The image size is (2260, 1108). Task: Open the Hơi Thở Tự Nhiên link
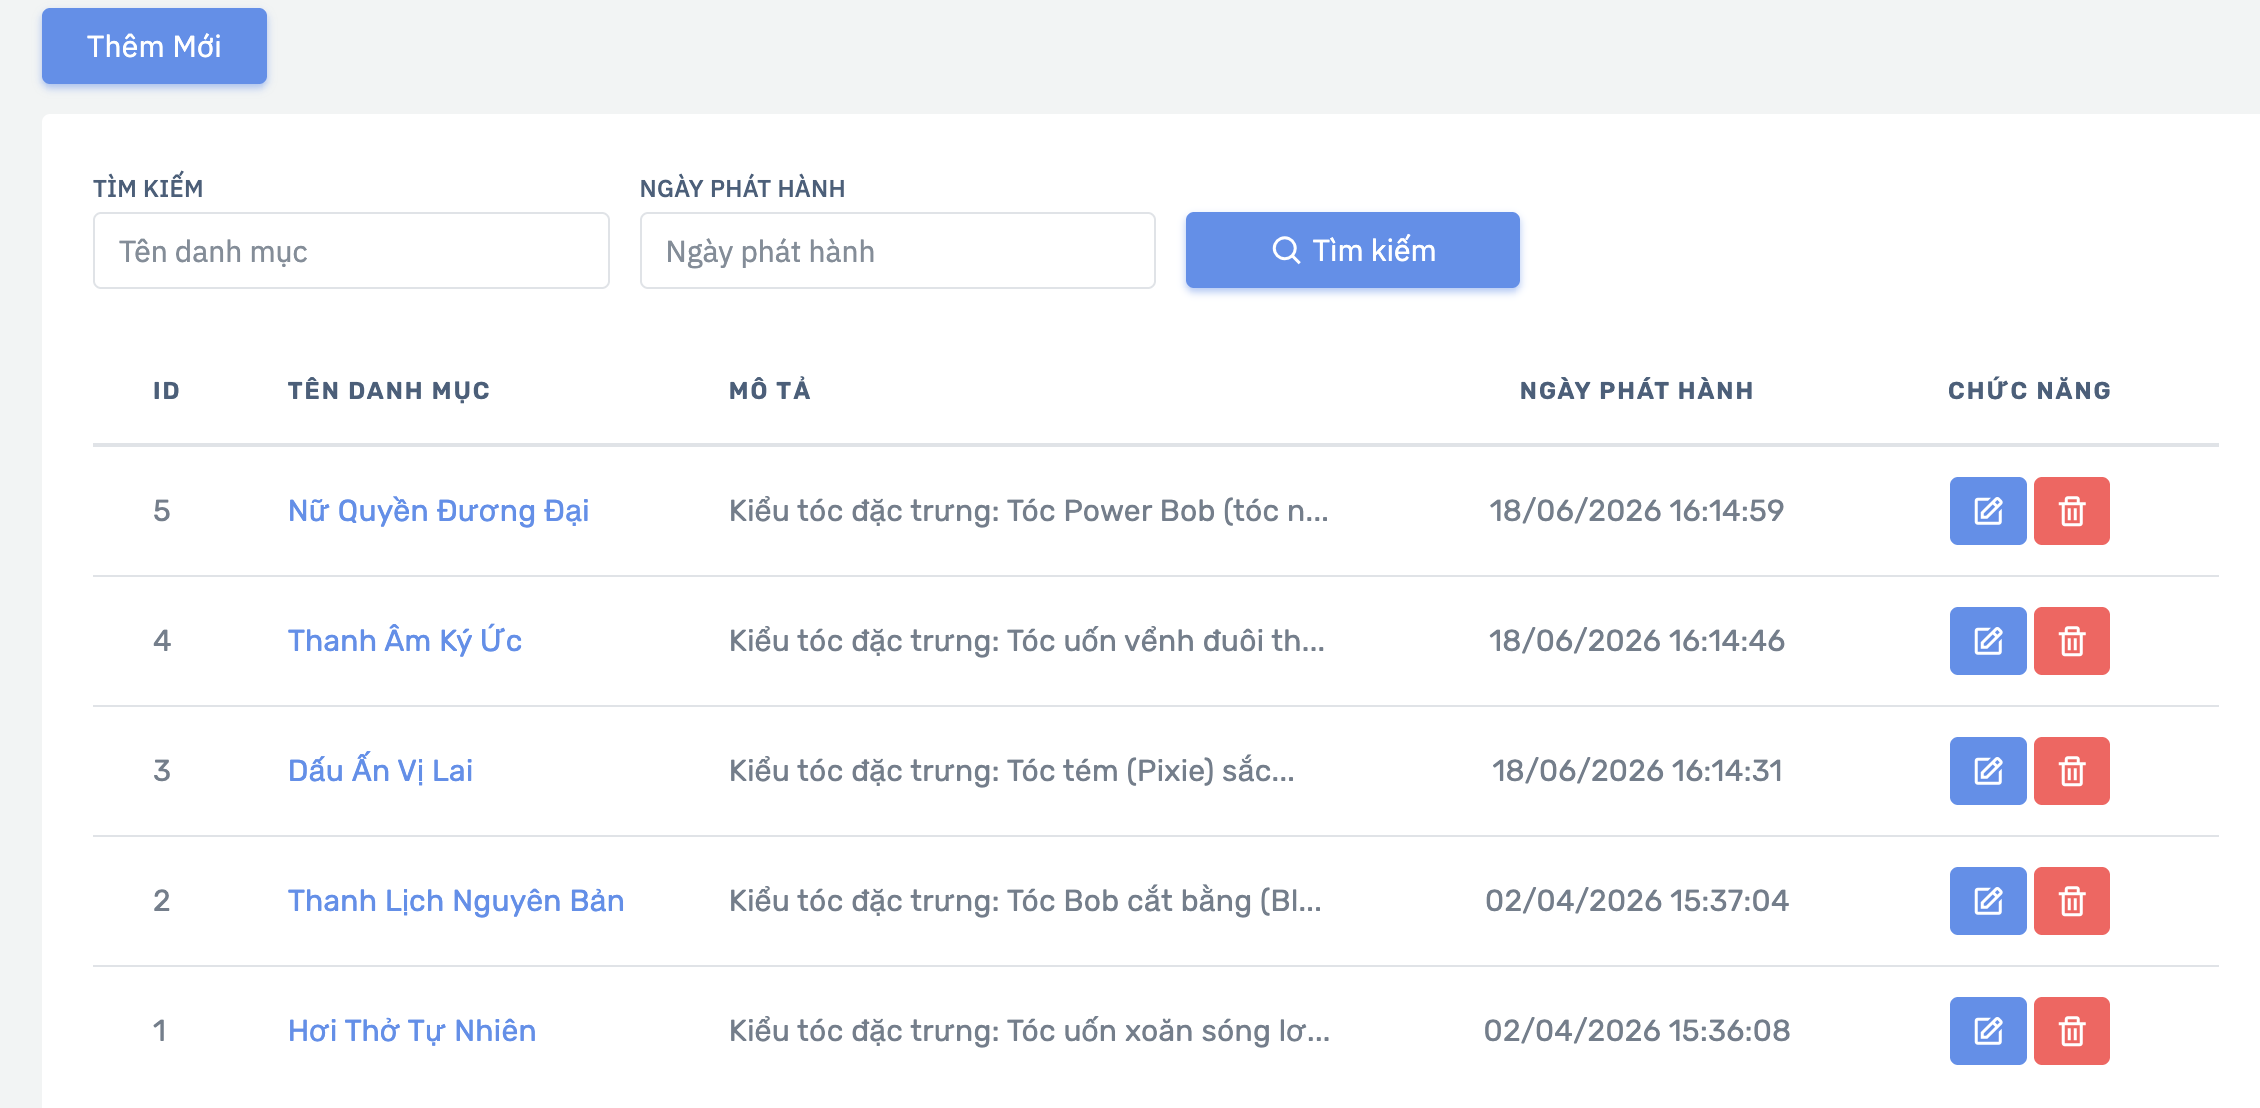tap(412, 1031)
